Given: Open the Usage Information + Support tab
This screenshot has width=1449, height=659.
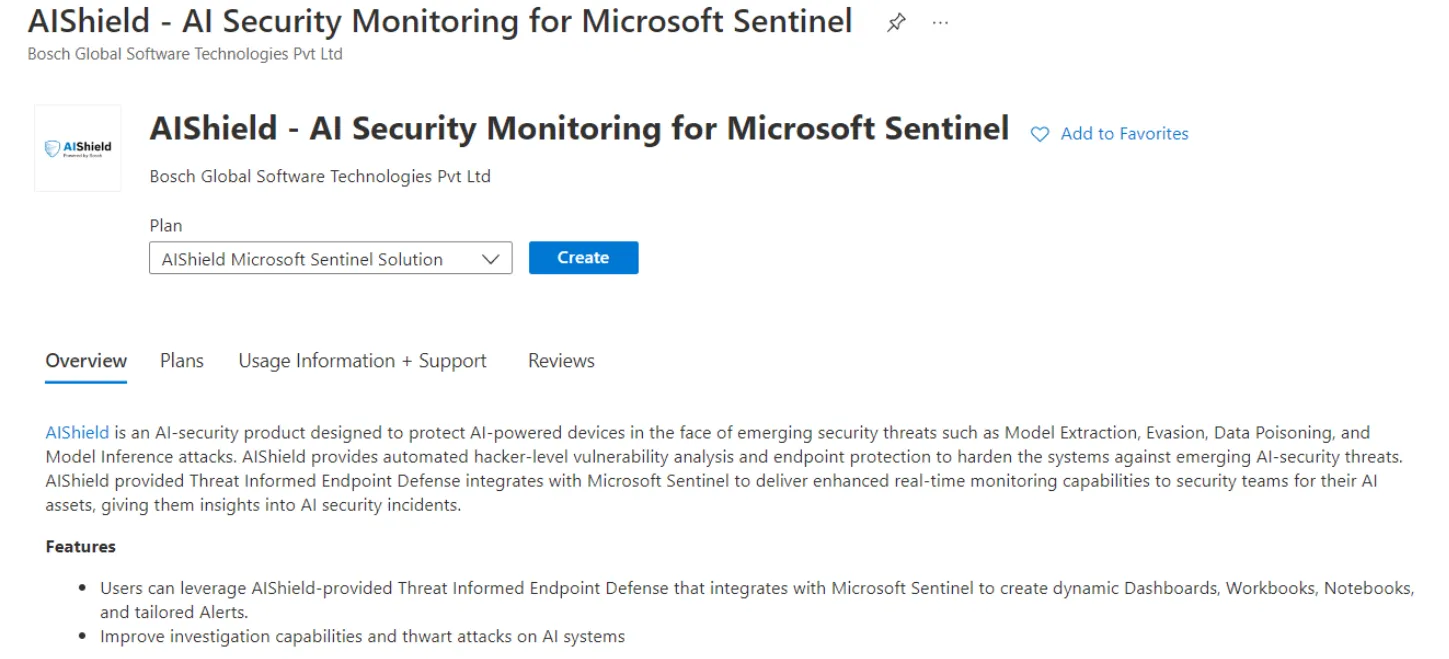Looking at the screenshot, I should tap(363, 361).
